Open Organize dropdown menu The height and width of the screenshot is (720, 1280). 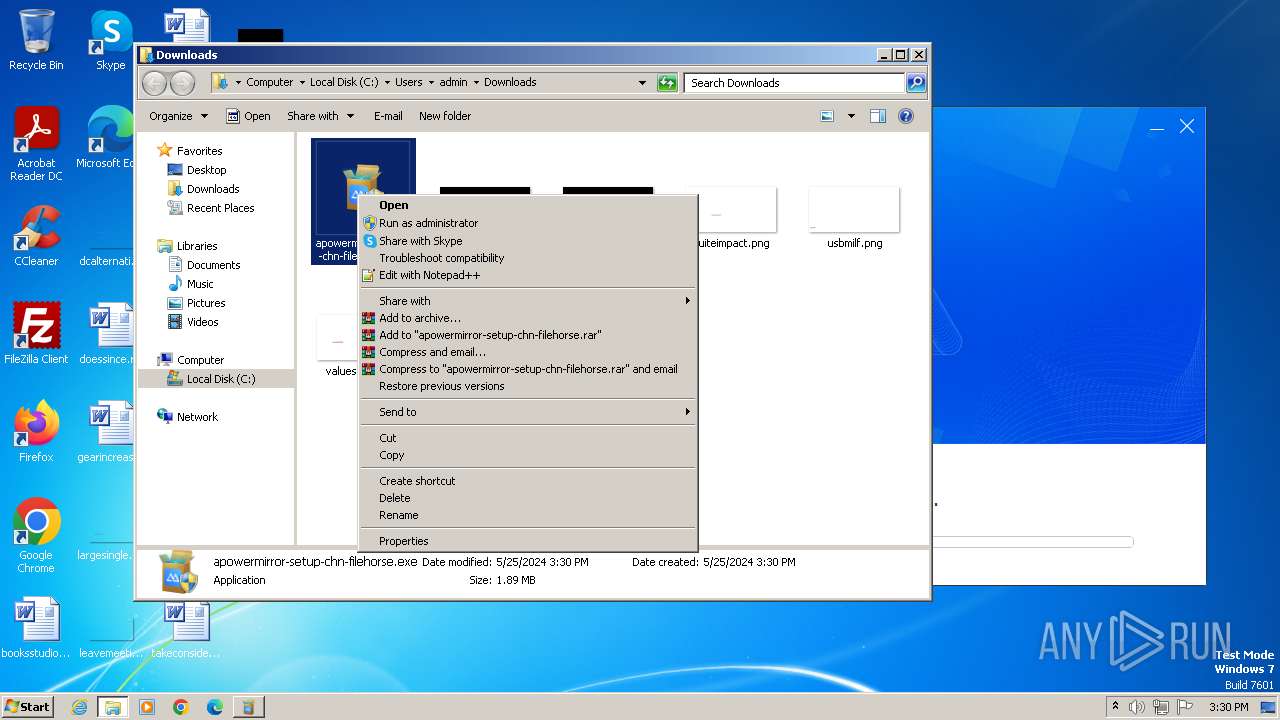[x=178, y=116]
